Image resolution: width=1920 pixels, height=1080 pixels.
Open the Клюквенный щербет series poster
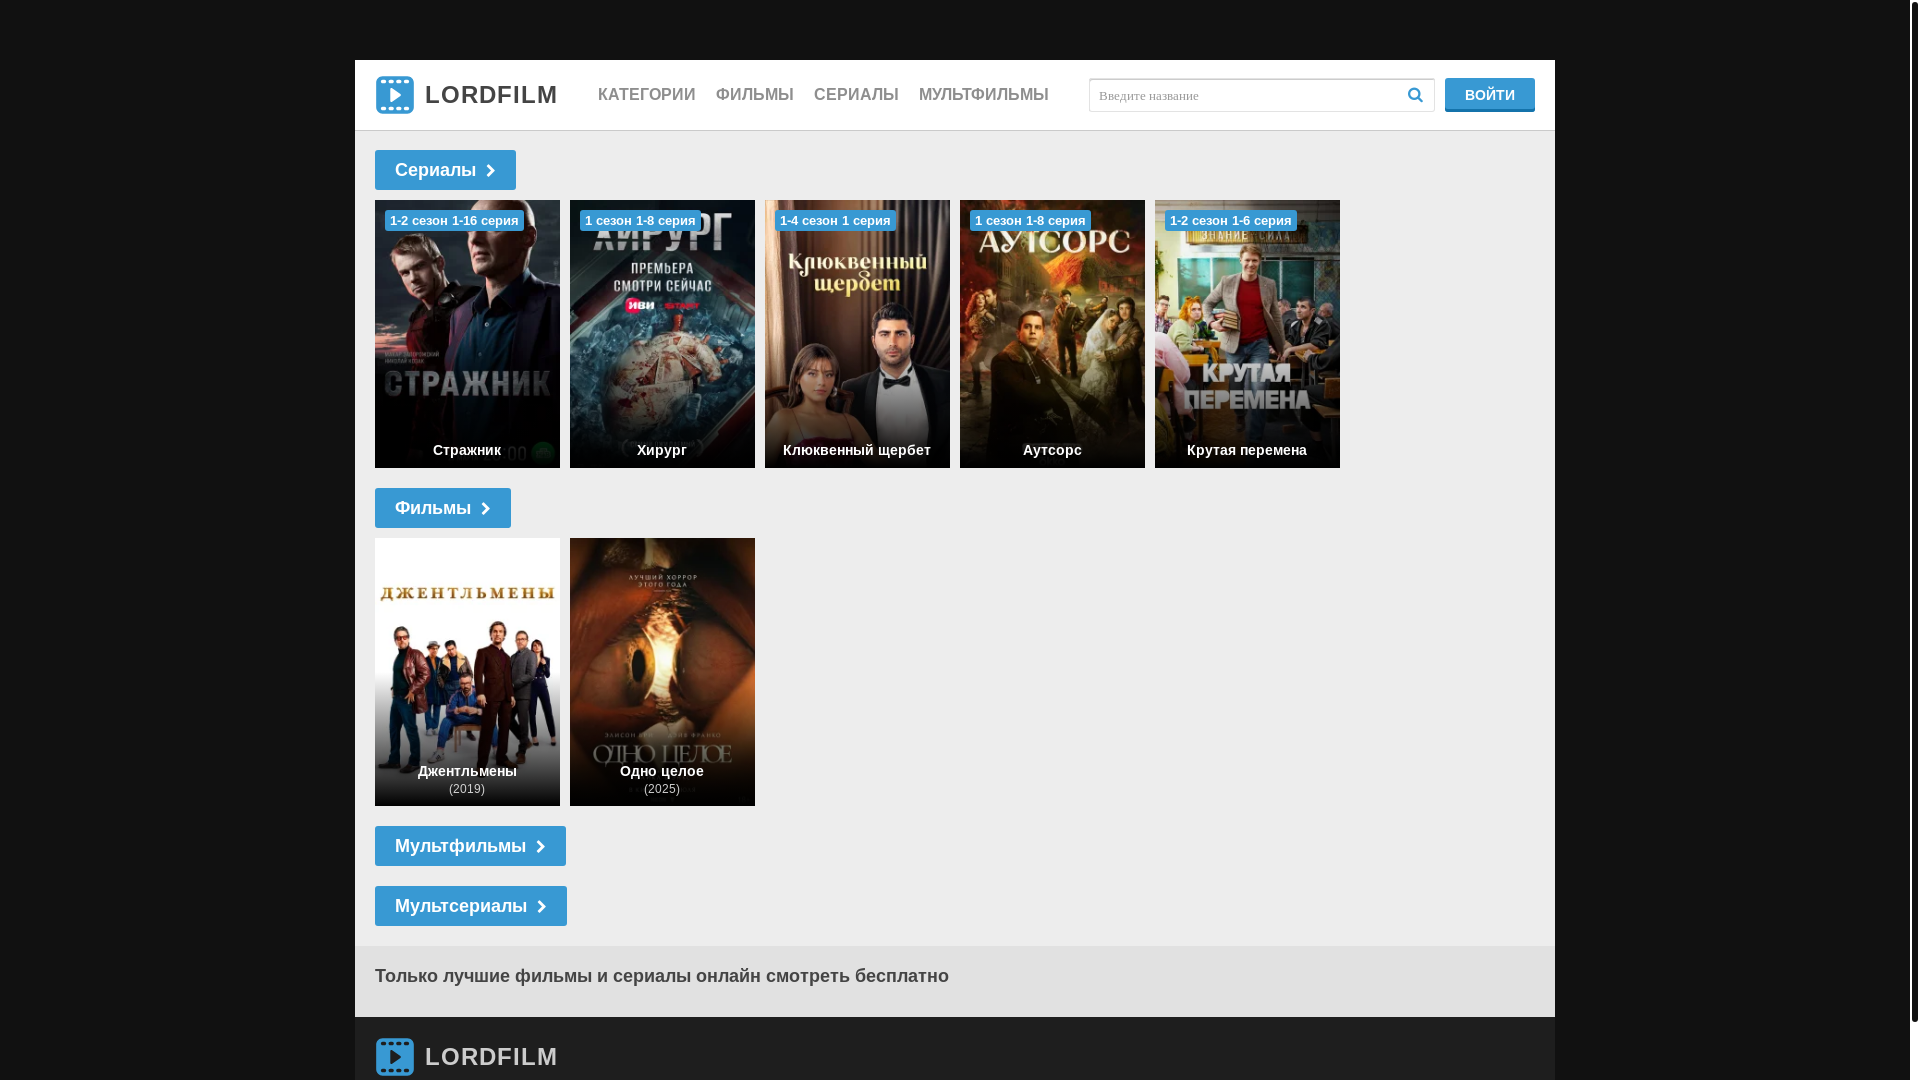[857, 334]
